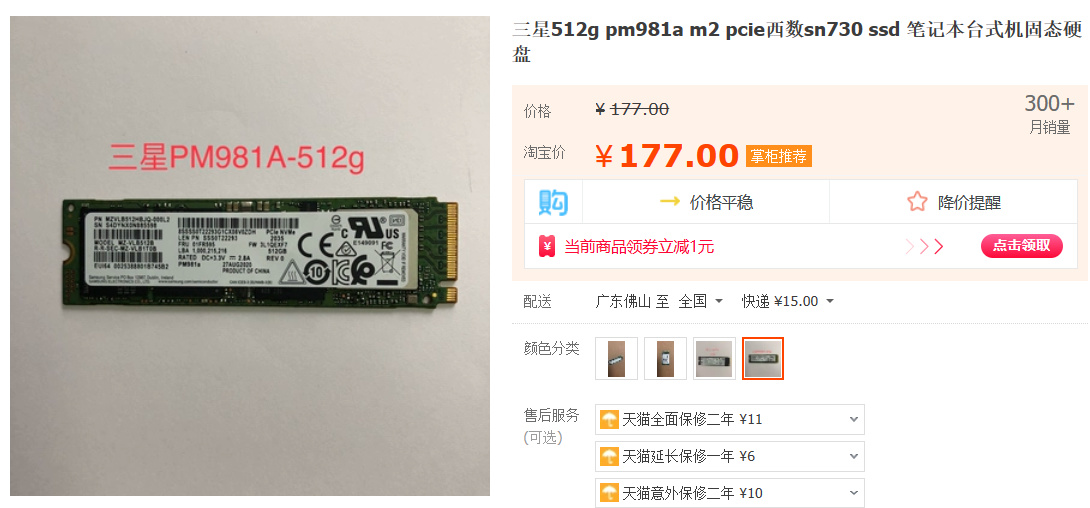1090x508 pixels.
Task: Expand the 天猫全面保修二年 ¥11 dropdown
Action: [x=730, y=419]
